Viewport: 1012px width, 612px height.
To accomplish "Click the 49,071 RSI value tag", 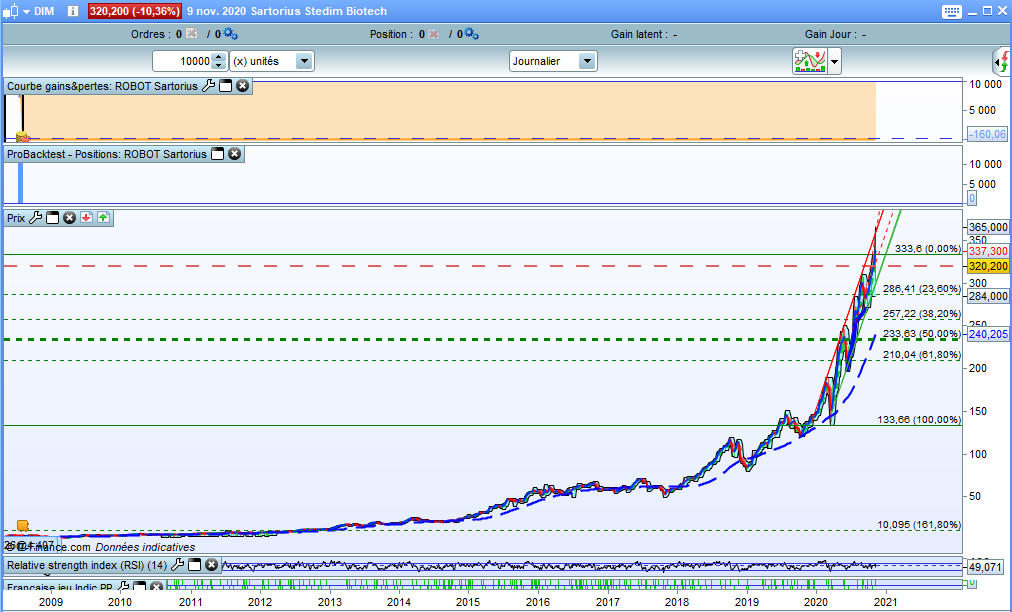I will pos(988,567).
